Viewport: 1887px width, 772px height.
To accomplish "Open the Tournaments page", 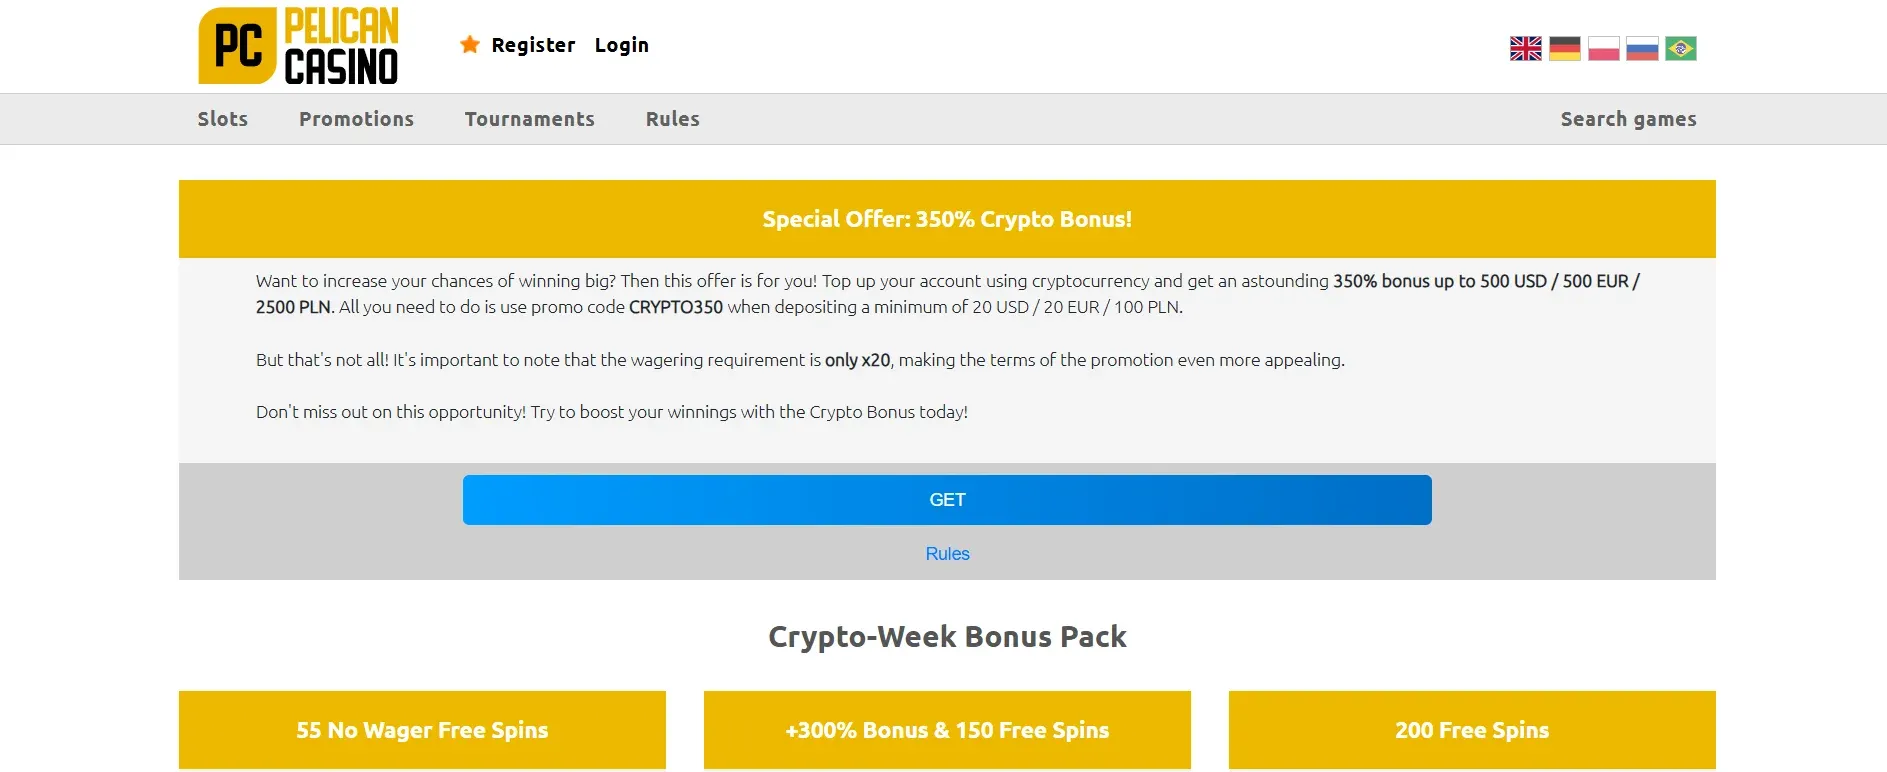I will tap(529, 119).
